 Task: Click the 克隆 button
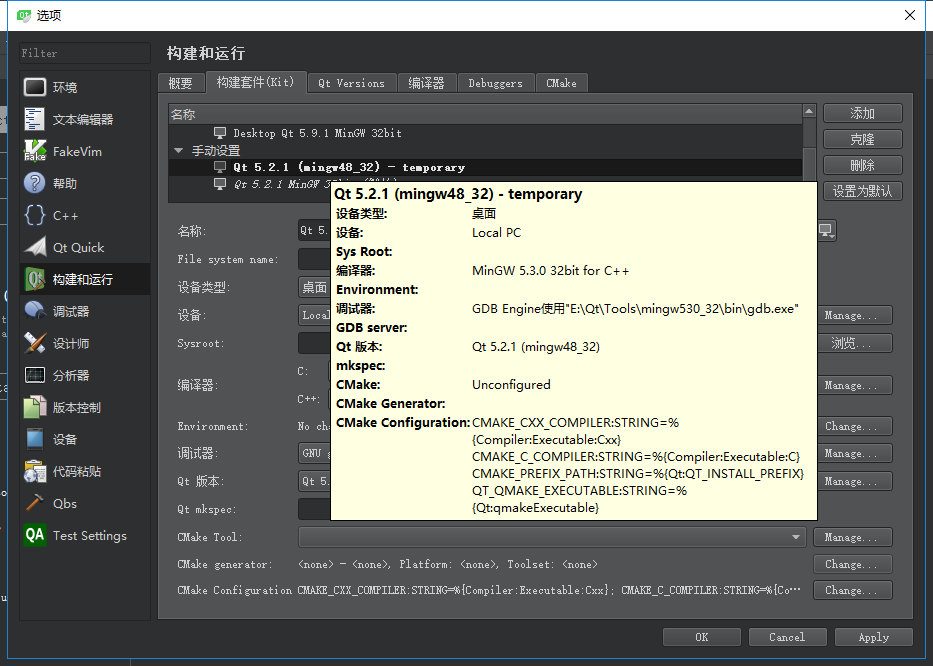(863, 139)
